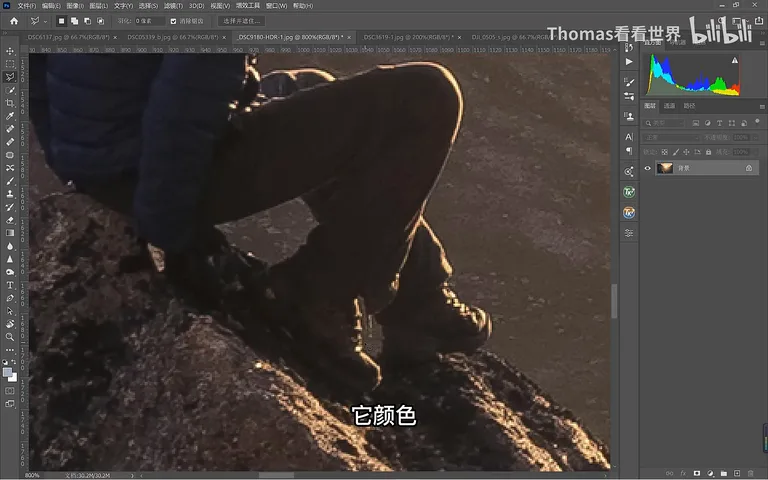Toggle Quick Mask mode

tap(10, 391)
